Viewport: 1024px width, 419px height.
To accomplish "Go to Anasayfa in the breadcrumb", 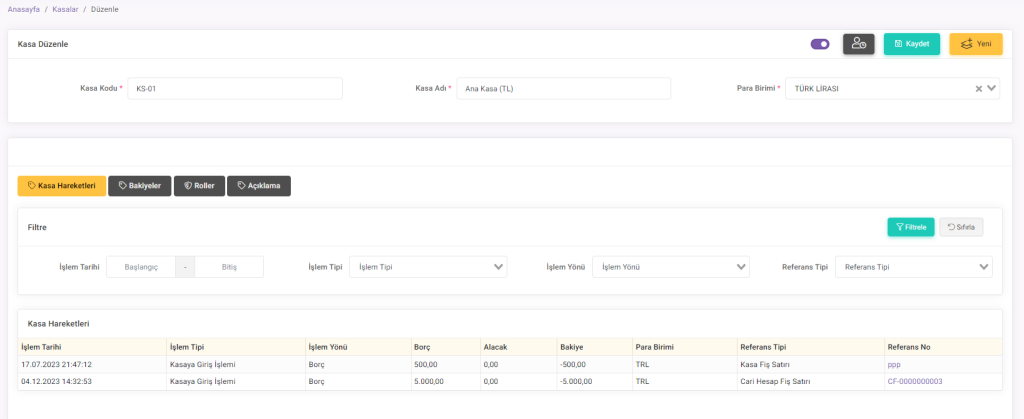I will pyautogui.click(x=25, y=9).
